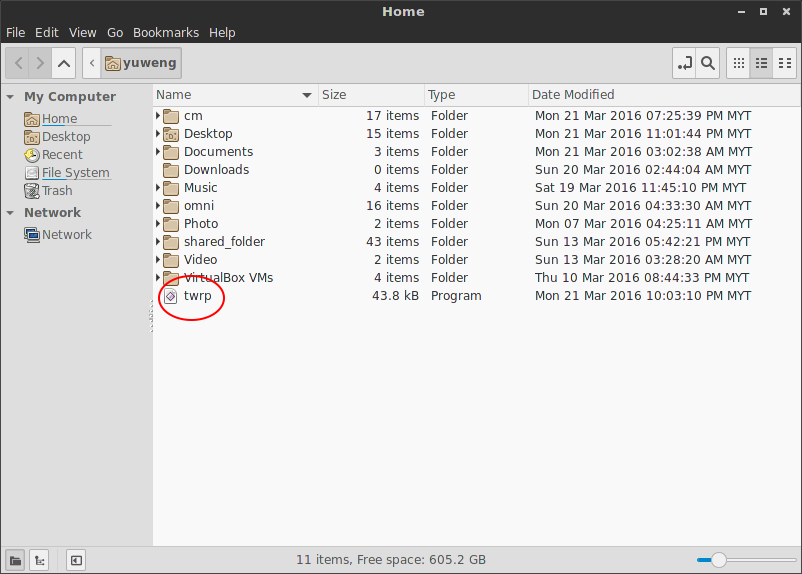Select the shared_folder icon
Viewport: 802px width, 574px height.
[x=171, y=242]
